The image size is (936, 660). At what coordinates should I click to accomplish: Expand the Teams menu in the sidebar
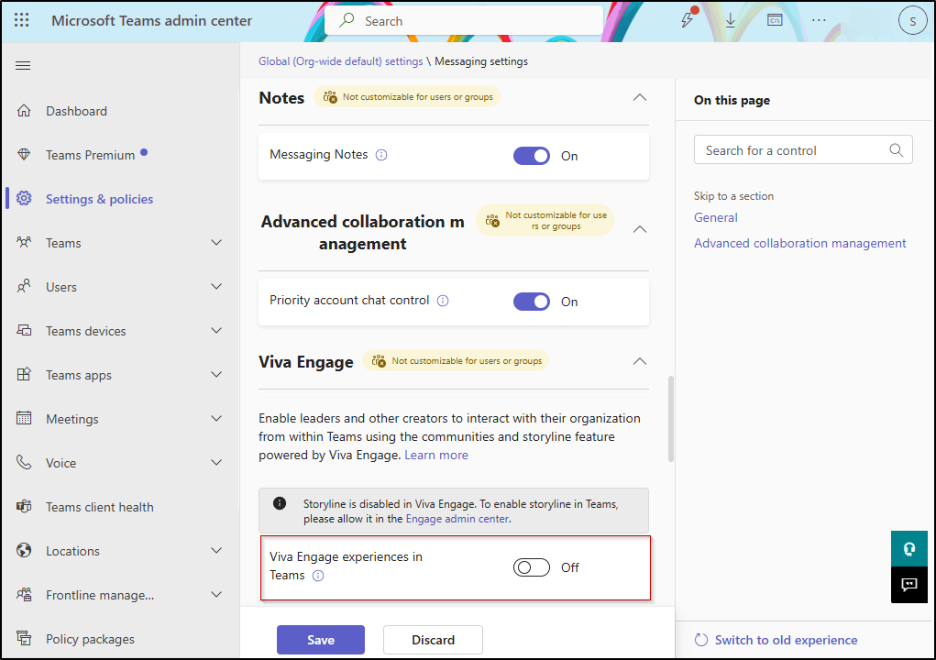pos(216,243)
